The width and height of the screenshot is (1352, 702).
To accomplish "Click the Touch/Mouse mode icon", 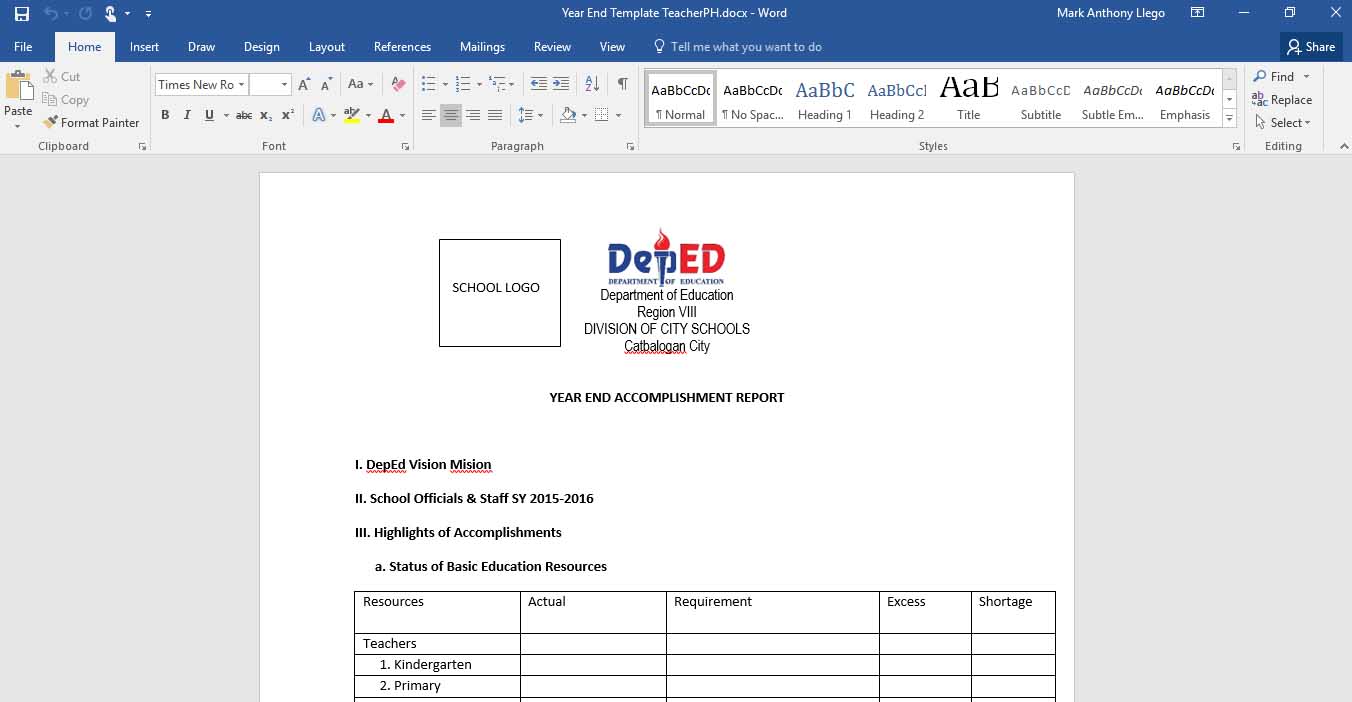I will tap(110, 14).
